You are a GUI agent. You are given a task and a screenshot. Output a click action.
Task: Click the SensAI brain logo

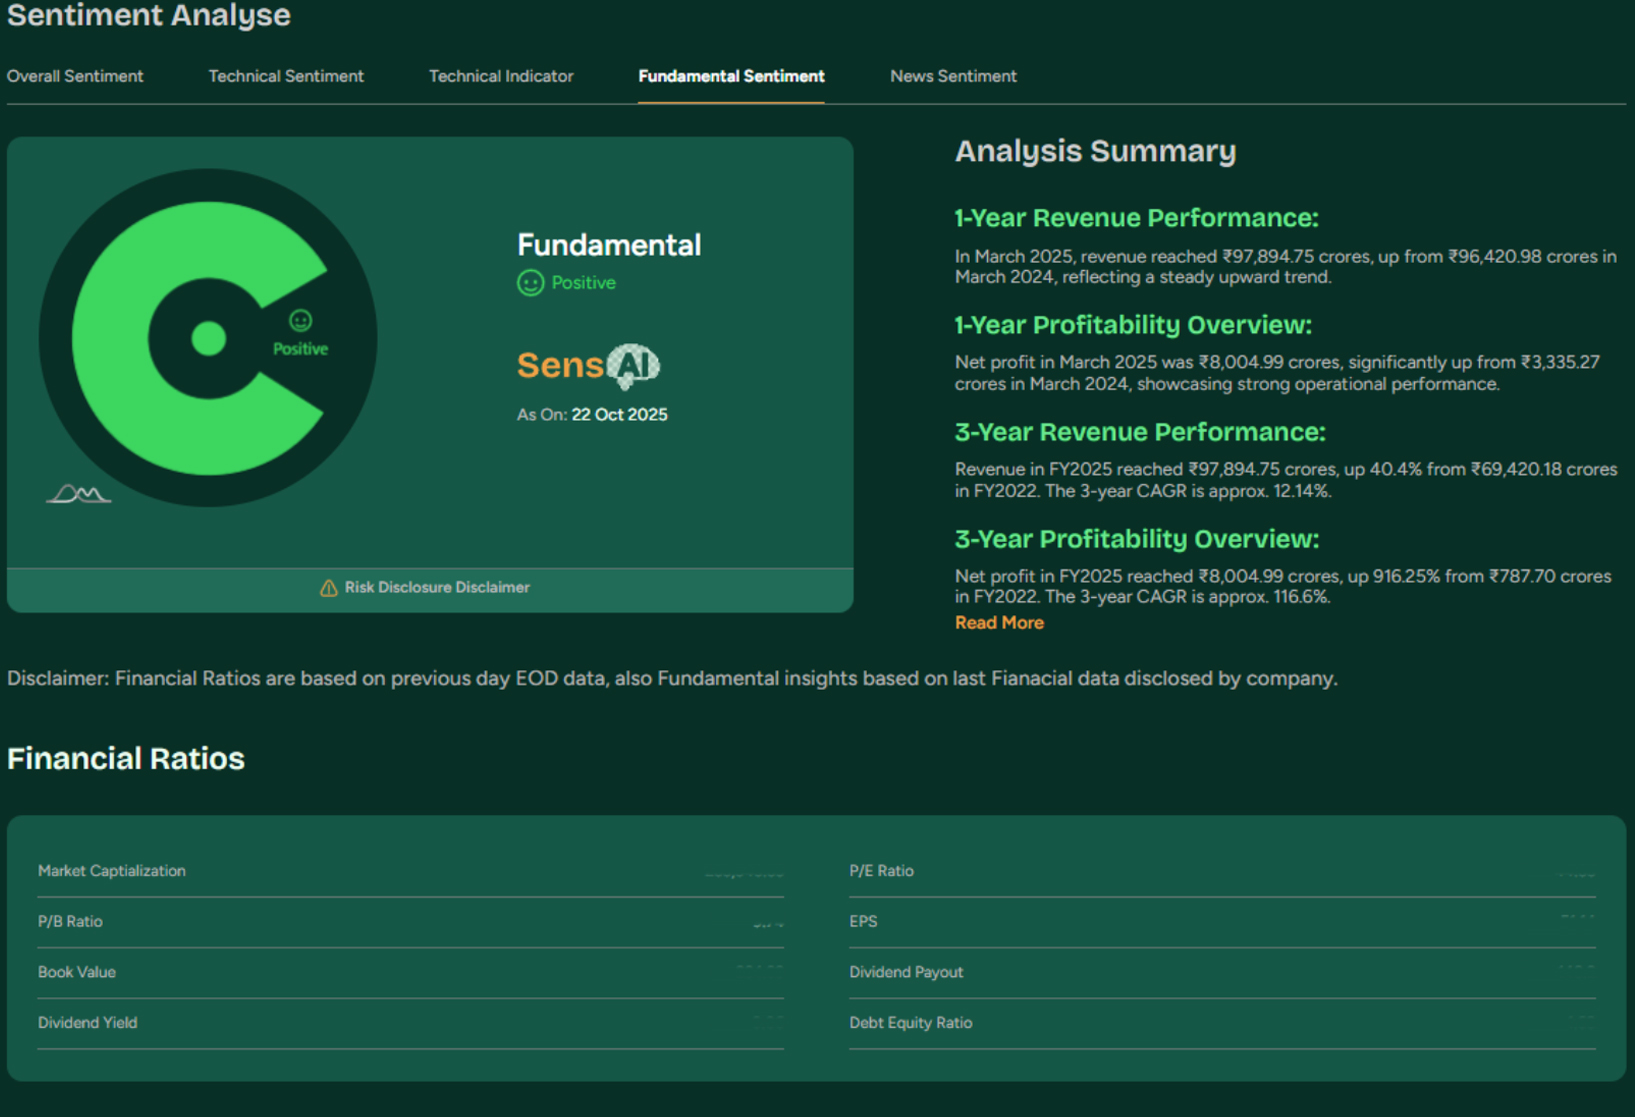pos(634,366)
